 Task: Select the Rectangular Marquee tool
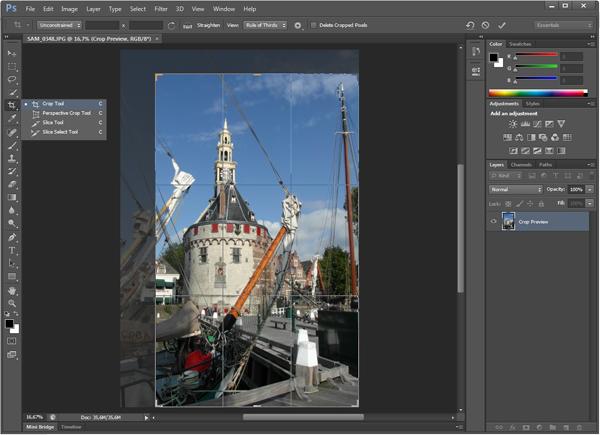12,66
